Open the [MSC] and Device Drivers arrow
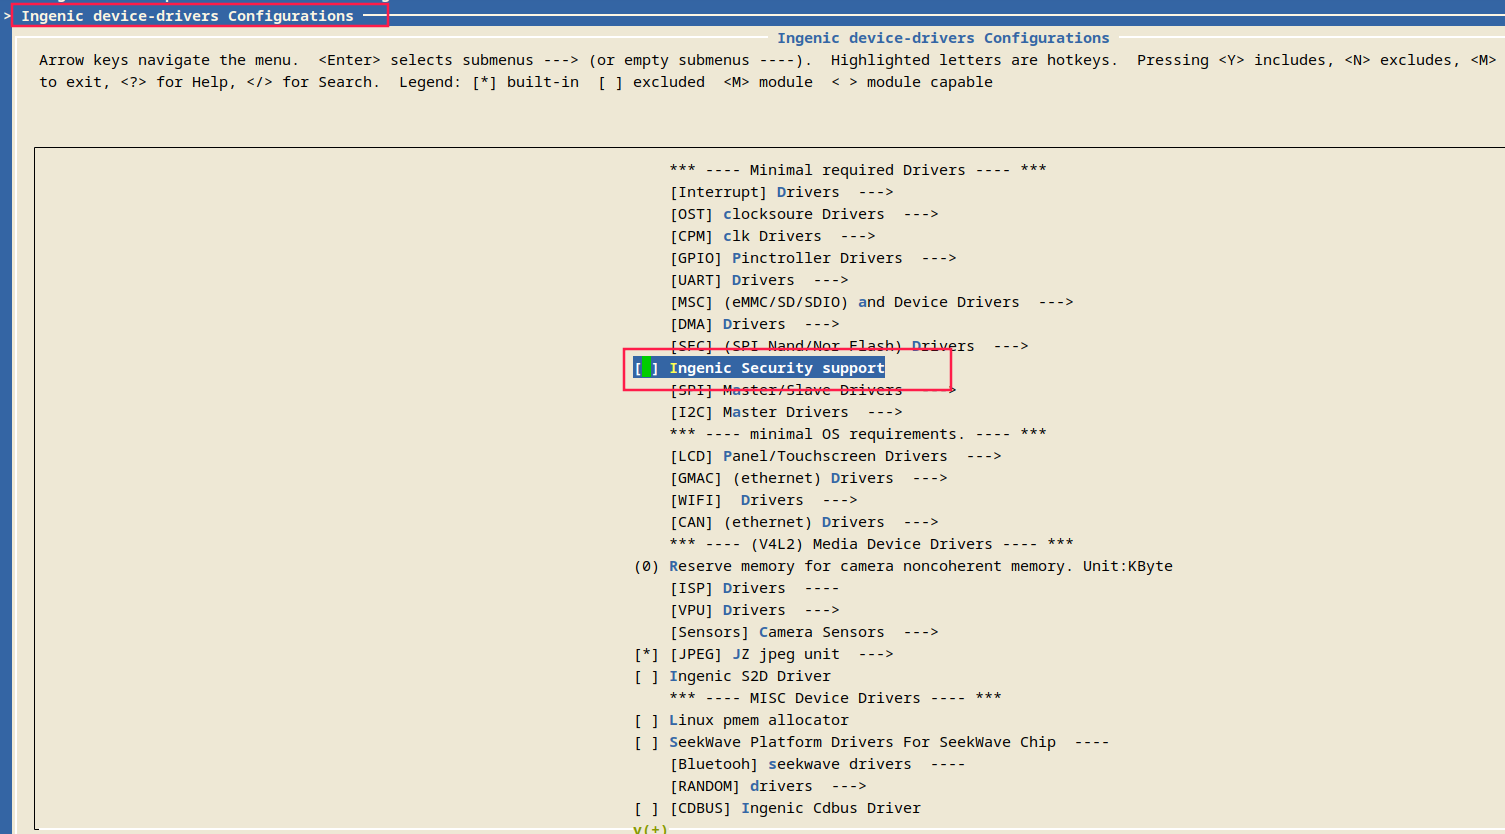 pyautogui.click(x=1056, y=302)
